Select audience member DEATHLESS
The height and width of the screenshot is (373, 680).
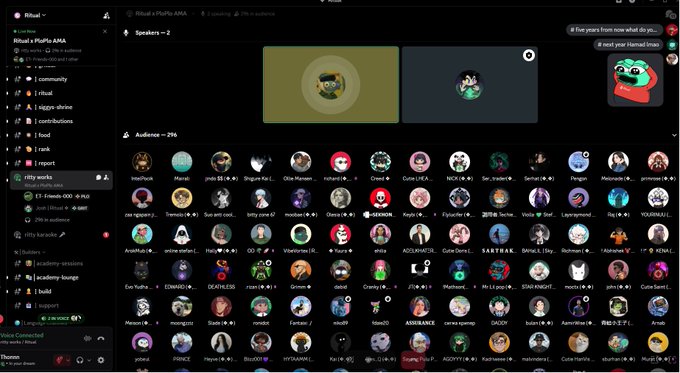tap(221, 275)
